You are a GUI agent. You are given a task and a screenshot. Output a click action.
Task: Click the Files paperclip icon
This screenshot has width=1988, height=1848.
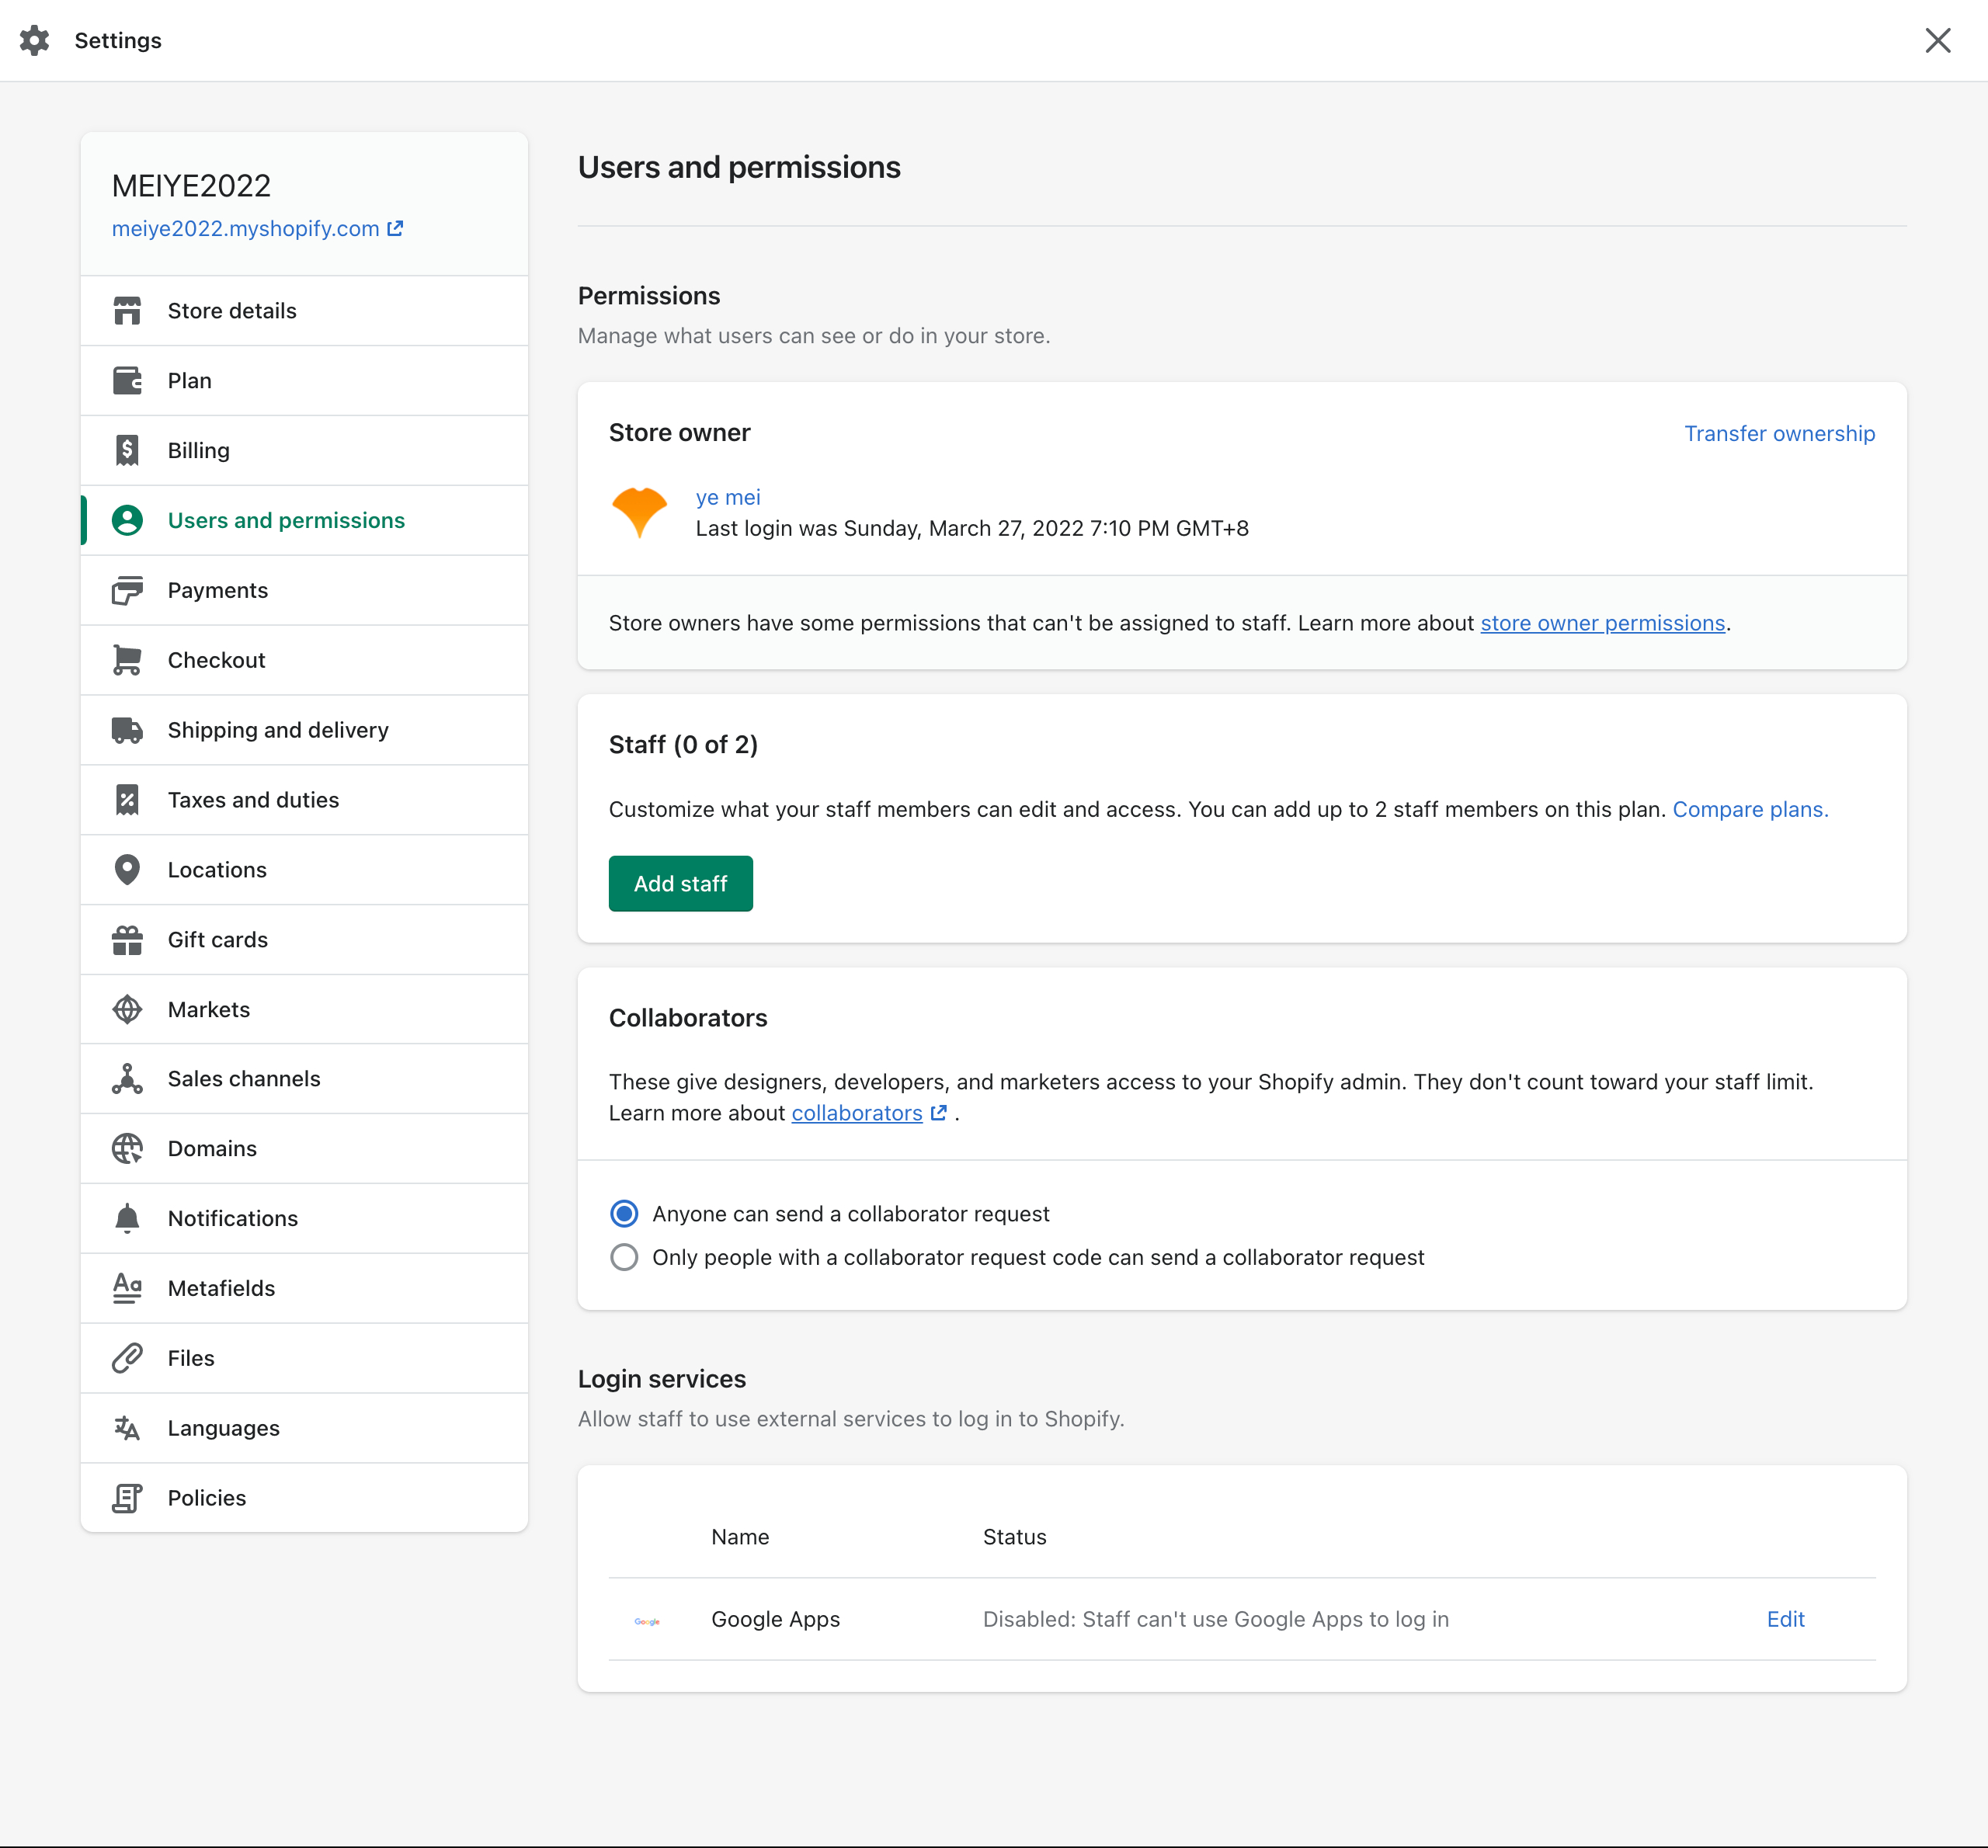[x=127, y=1358]
